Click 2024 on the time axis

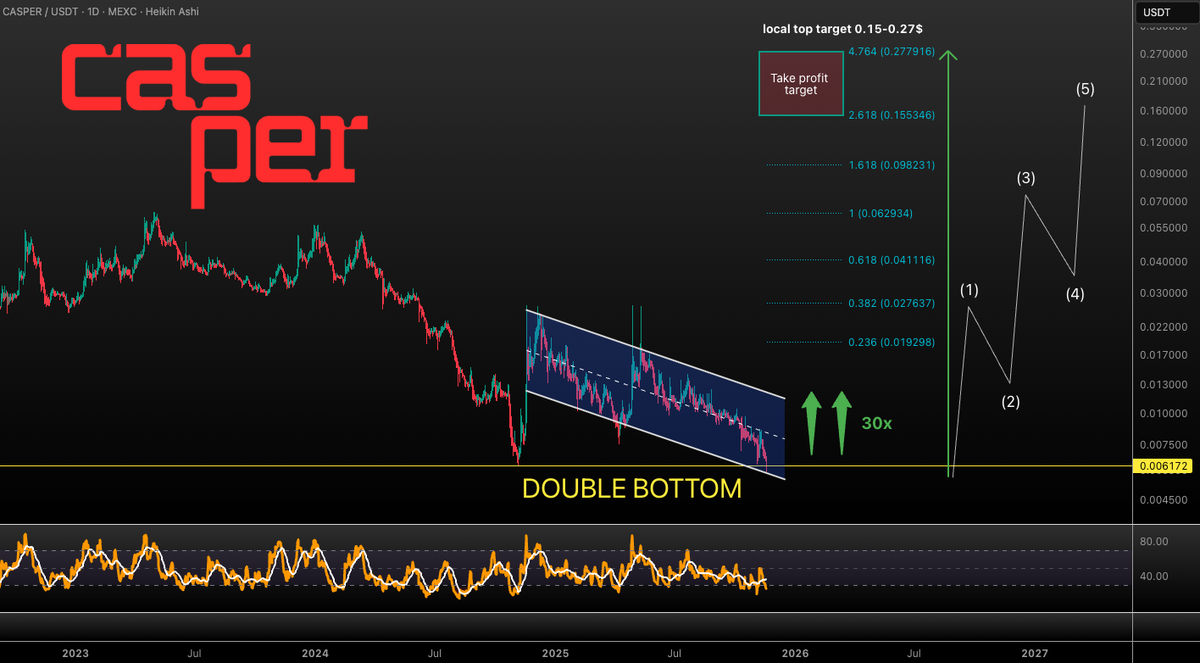pyautogui.click(x=315, y=652)
